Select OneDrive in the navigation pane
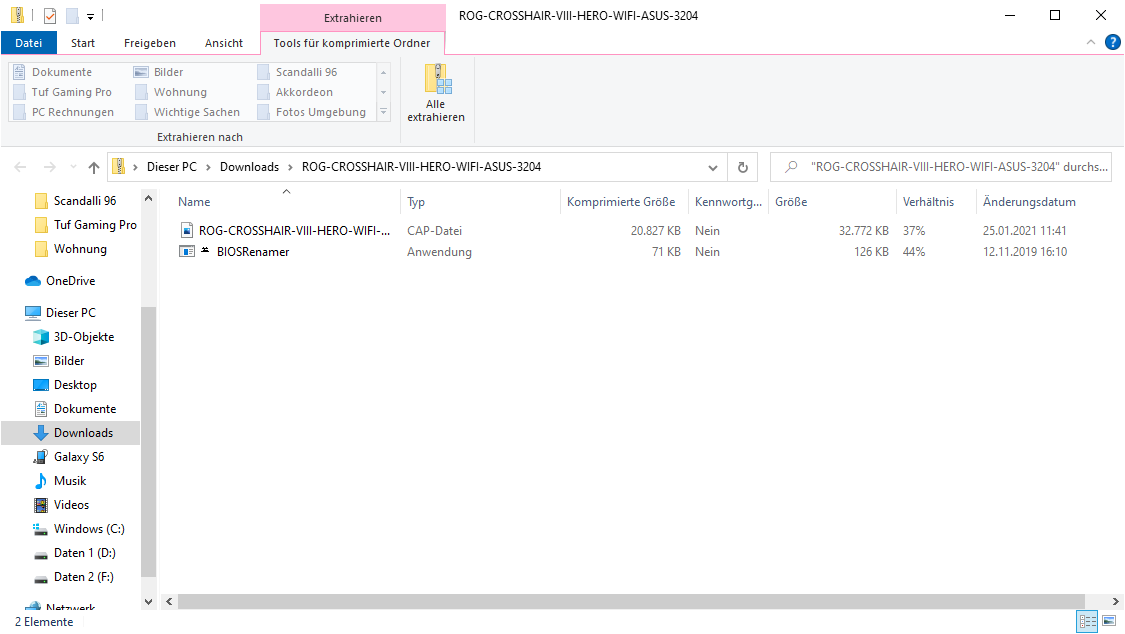This screenshot has height=634, width=1125. coord(60,280)
